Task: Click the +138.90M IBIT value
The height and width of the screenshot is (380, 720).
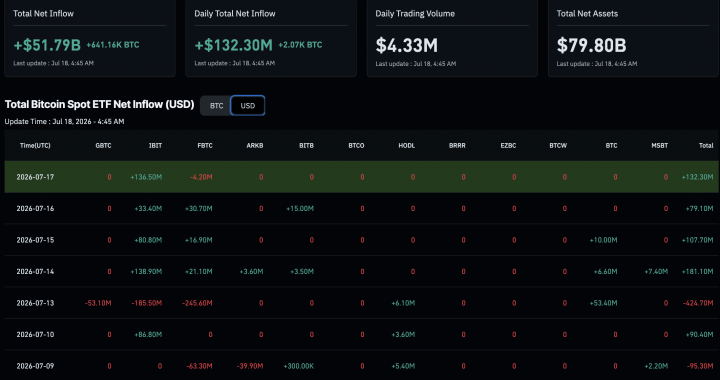Action: click(x=146, y=272)
